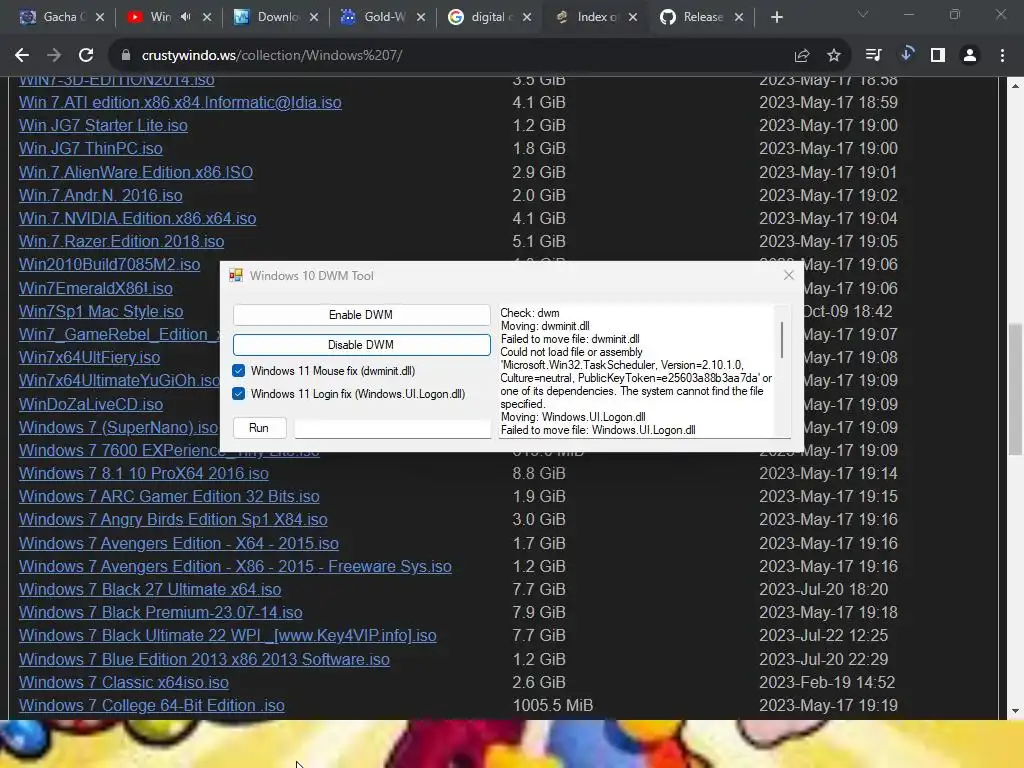
Task: Close the GitHub Release tab
Action: (x=739, y=18)
